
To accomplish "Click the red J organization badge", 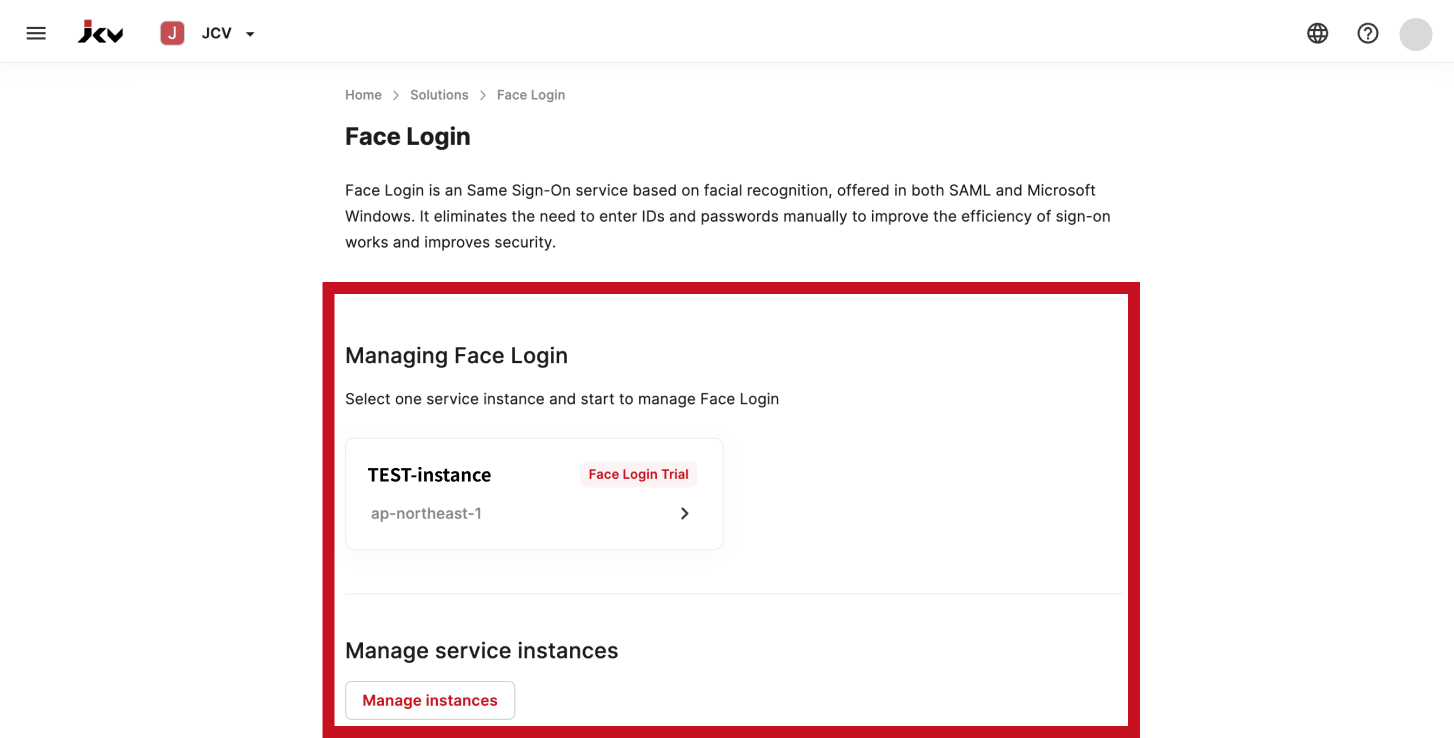I will pos(172,33).
